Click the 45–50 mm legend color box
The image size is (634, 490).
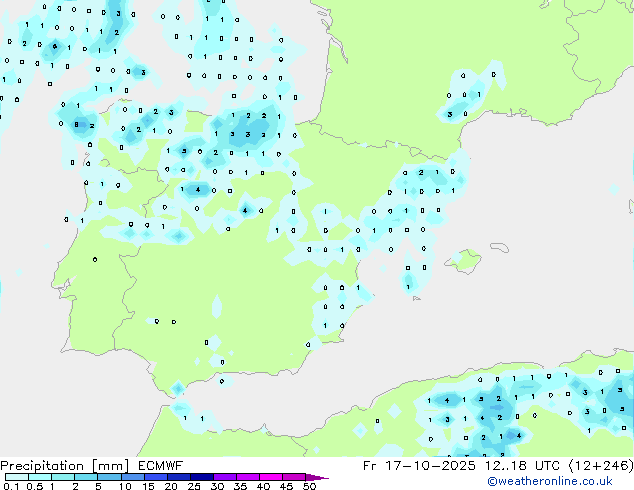click(294, 477)
